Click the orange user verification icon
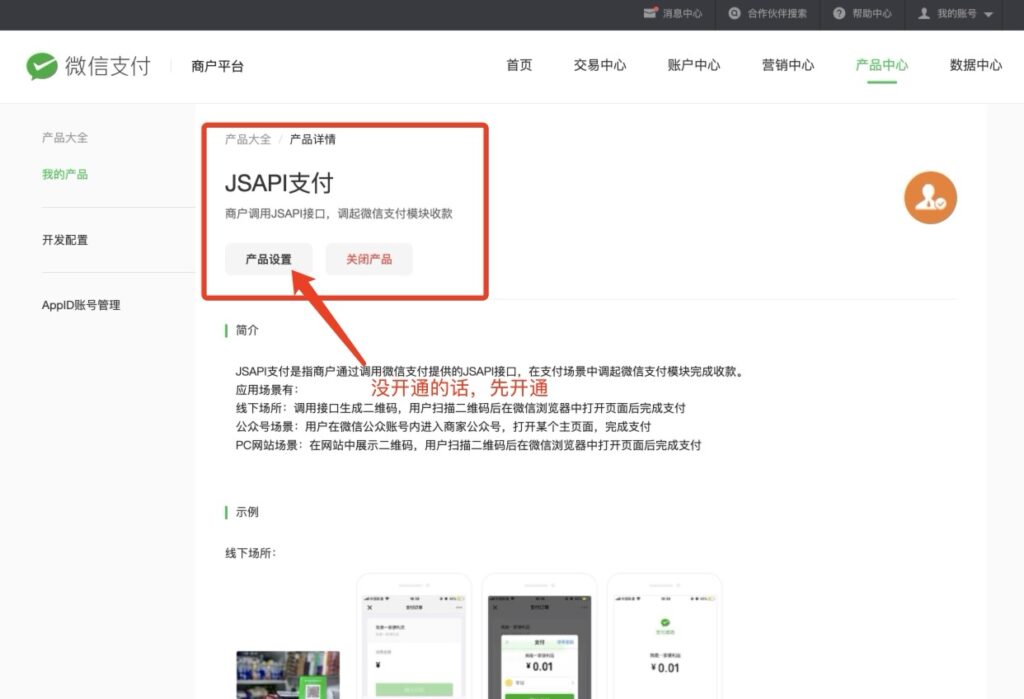Image resolution: width=1024 pixels, height=699 pixels. tap(930, 198)
